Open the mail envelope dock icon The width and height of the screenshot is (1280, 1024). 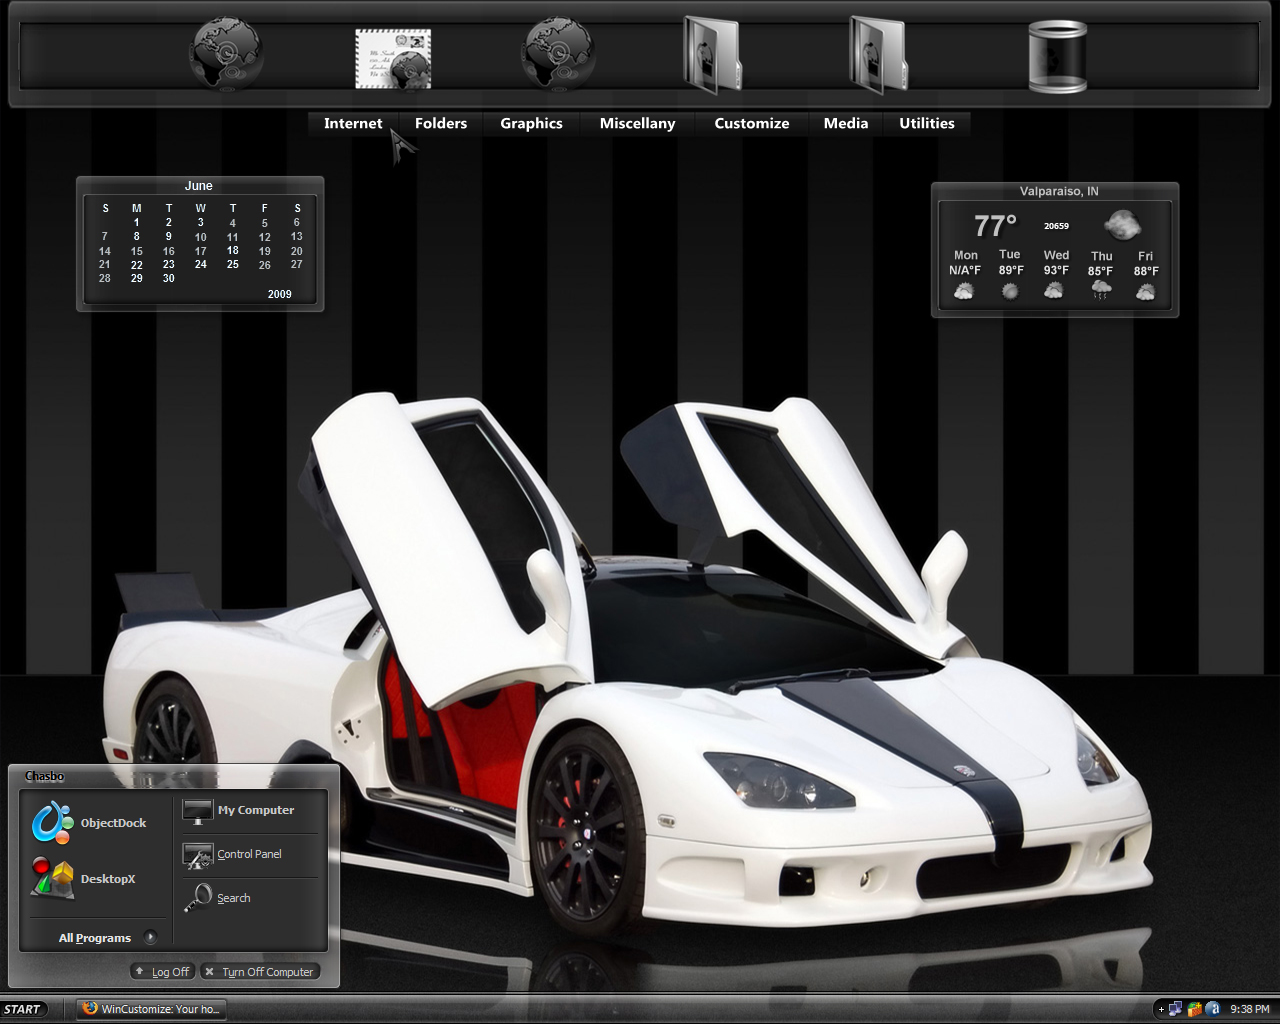pyautogui.click(x=393, y=58)
